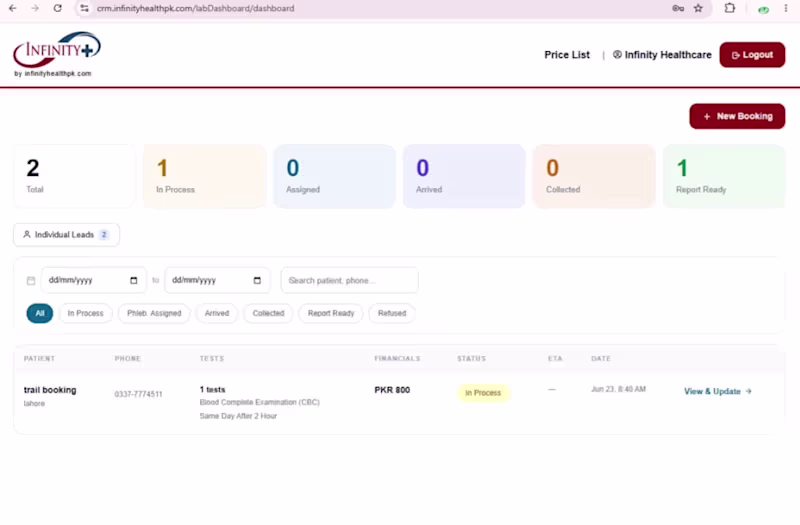800x525 pixels.
Task: Click the FINANCIALS column header
Action: pyautogui.click(x=397, y=359)
